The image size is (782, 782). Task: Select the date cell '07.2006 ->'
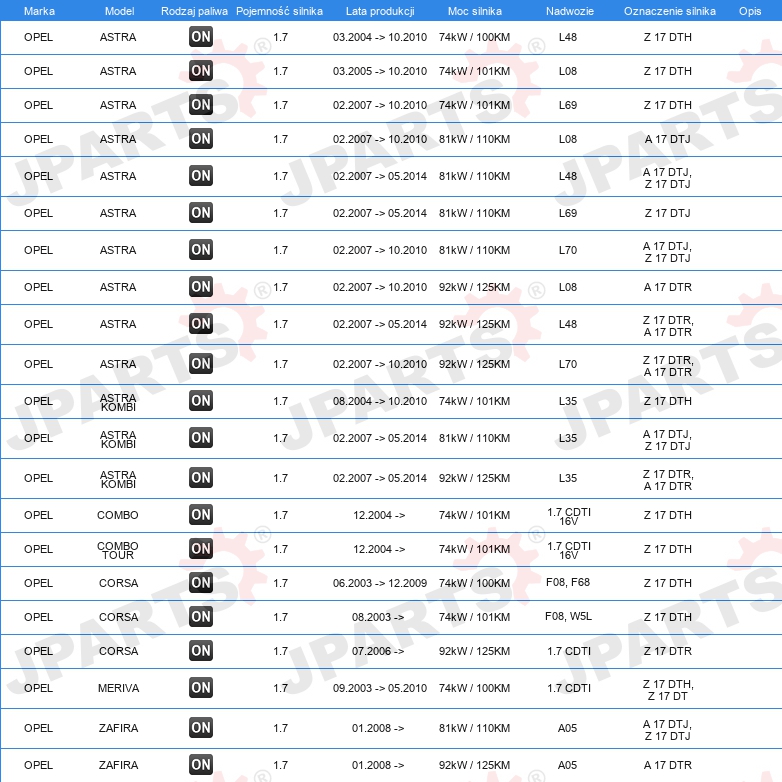coord(378,651)
